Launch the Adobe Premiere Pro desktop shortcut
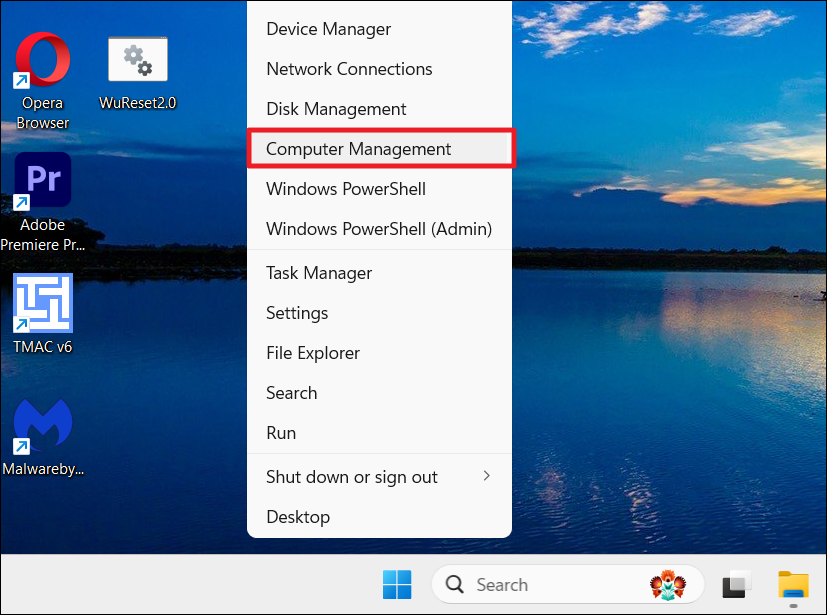Image resolution: width=827 pixels, height=615 pixels. 42,182
